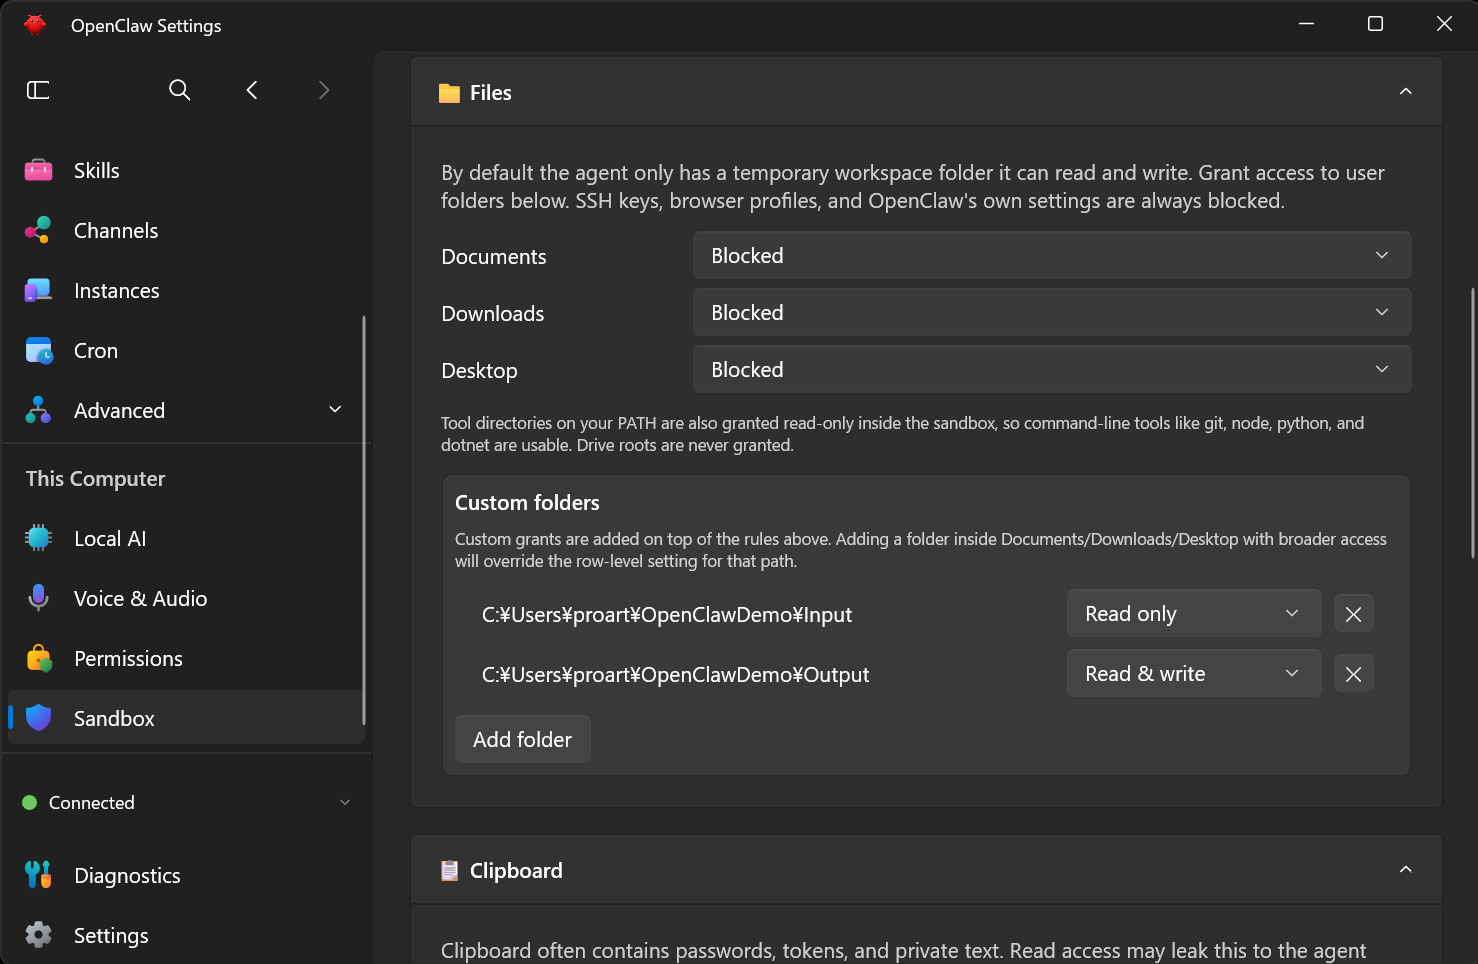
Task: Click the OpenClaw app logo
Action: (x=35, y=25)
